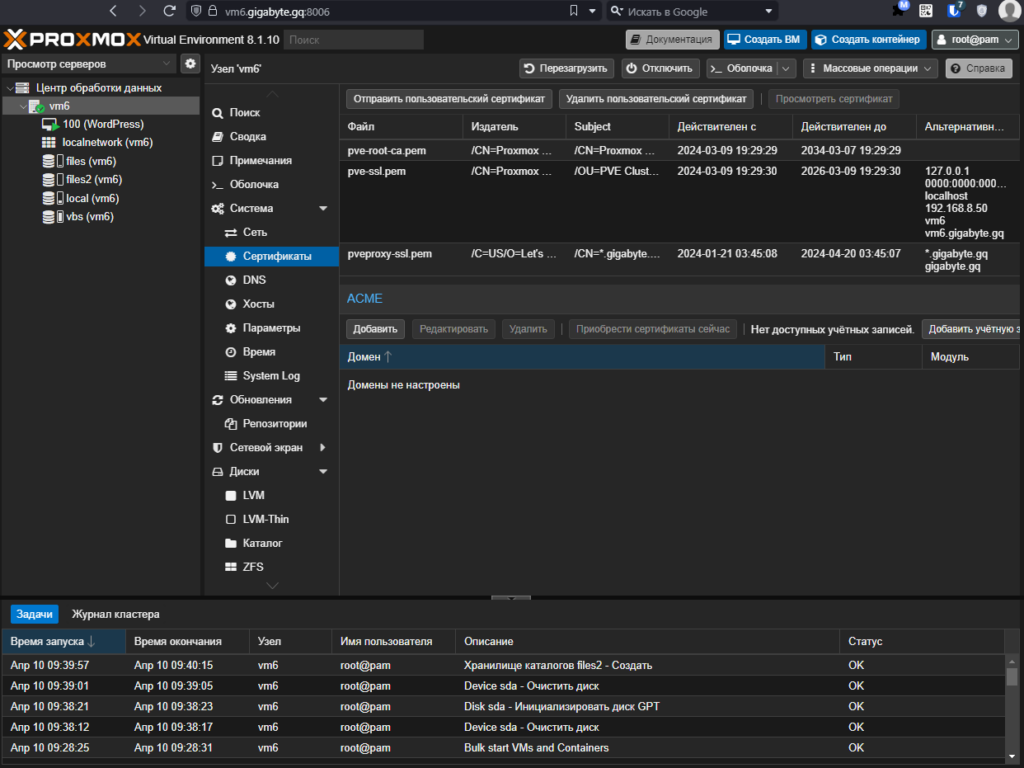Open the Оболочка shell dropdown arrow
1024x768 pixels.
coord(787,69)
